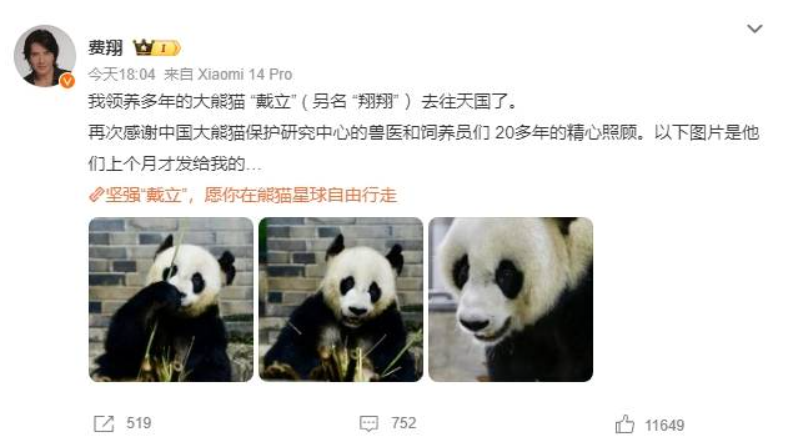Click the 来自 Xiaomi 14 Pro source
This screenshot has width=794, height=446.
(228, 74)
